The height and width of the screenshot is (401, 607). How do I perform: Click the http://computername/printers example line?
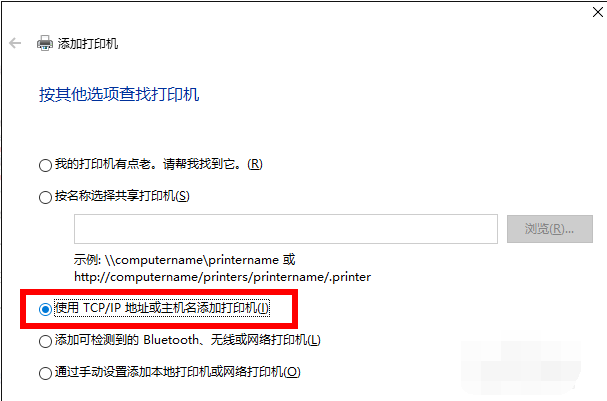223,277
